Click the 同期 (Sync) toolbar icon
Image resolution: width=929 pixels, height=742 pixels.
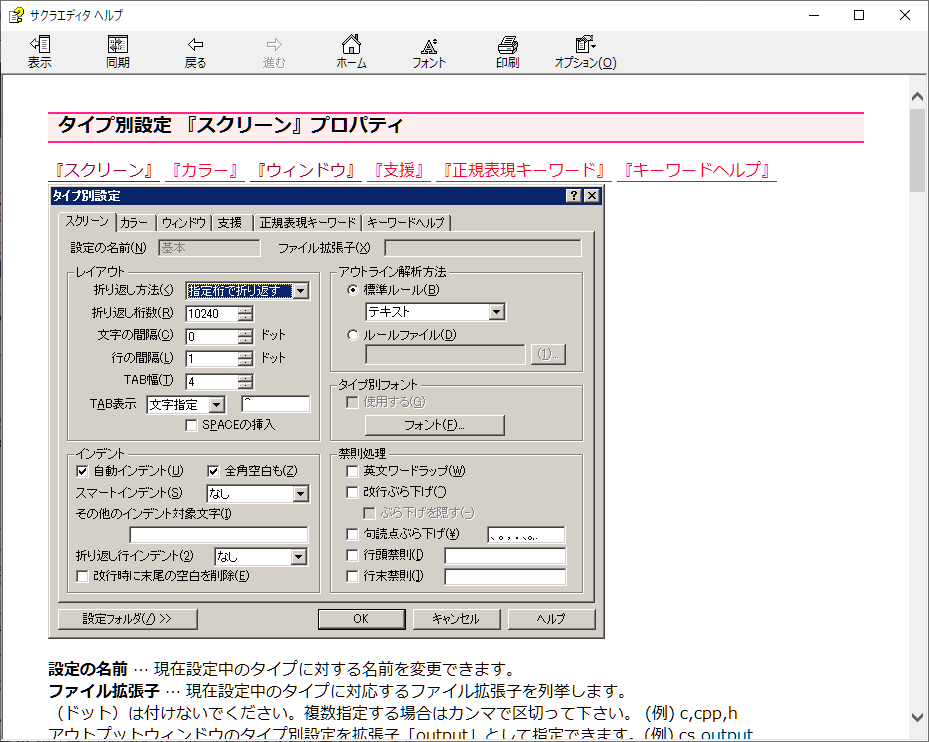[117, 52]
